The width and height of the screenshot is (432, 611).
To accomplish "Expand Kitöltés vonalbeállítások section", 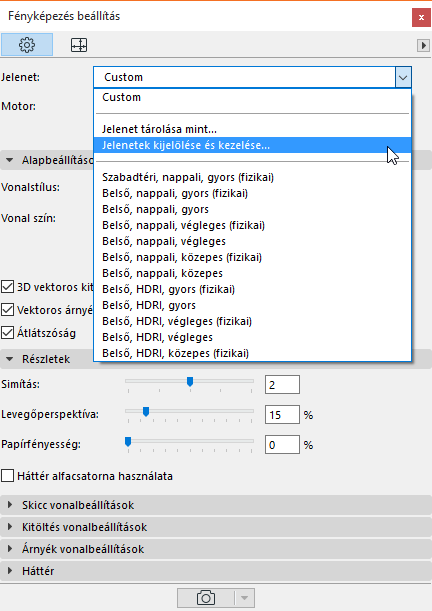I will tap(216, 527).
